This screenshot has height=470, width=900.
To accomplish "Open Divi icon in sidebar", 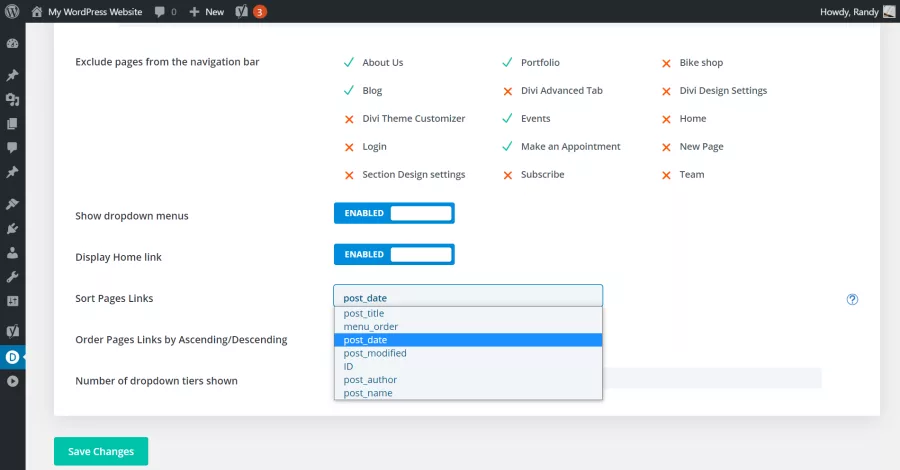I will click(x=12, y=357).
